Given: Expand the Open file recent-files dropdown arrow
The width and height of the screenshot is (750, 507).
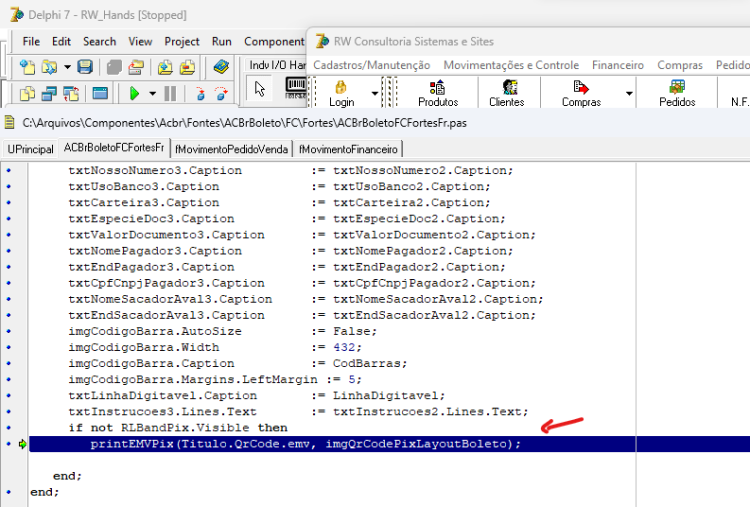Looking at the screenshot, I should click(67, 67).
